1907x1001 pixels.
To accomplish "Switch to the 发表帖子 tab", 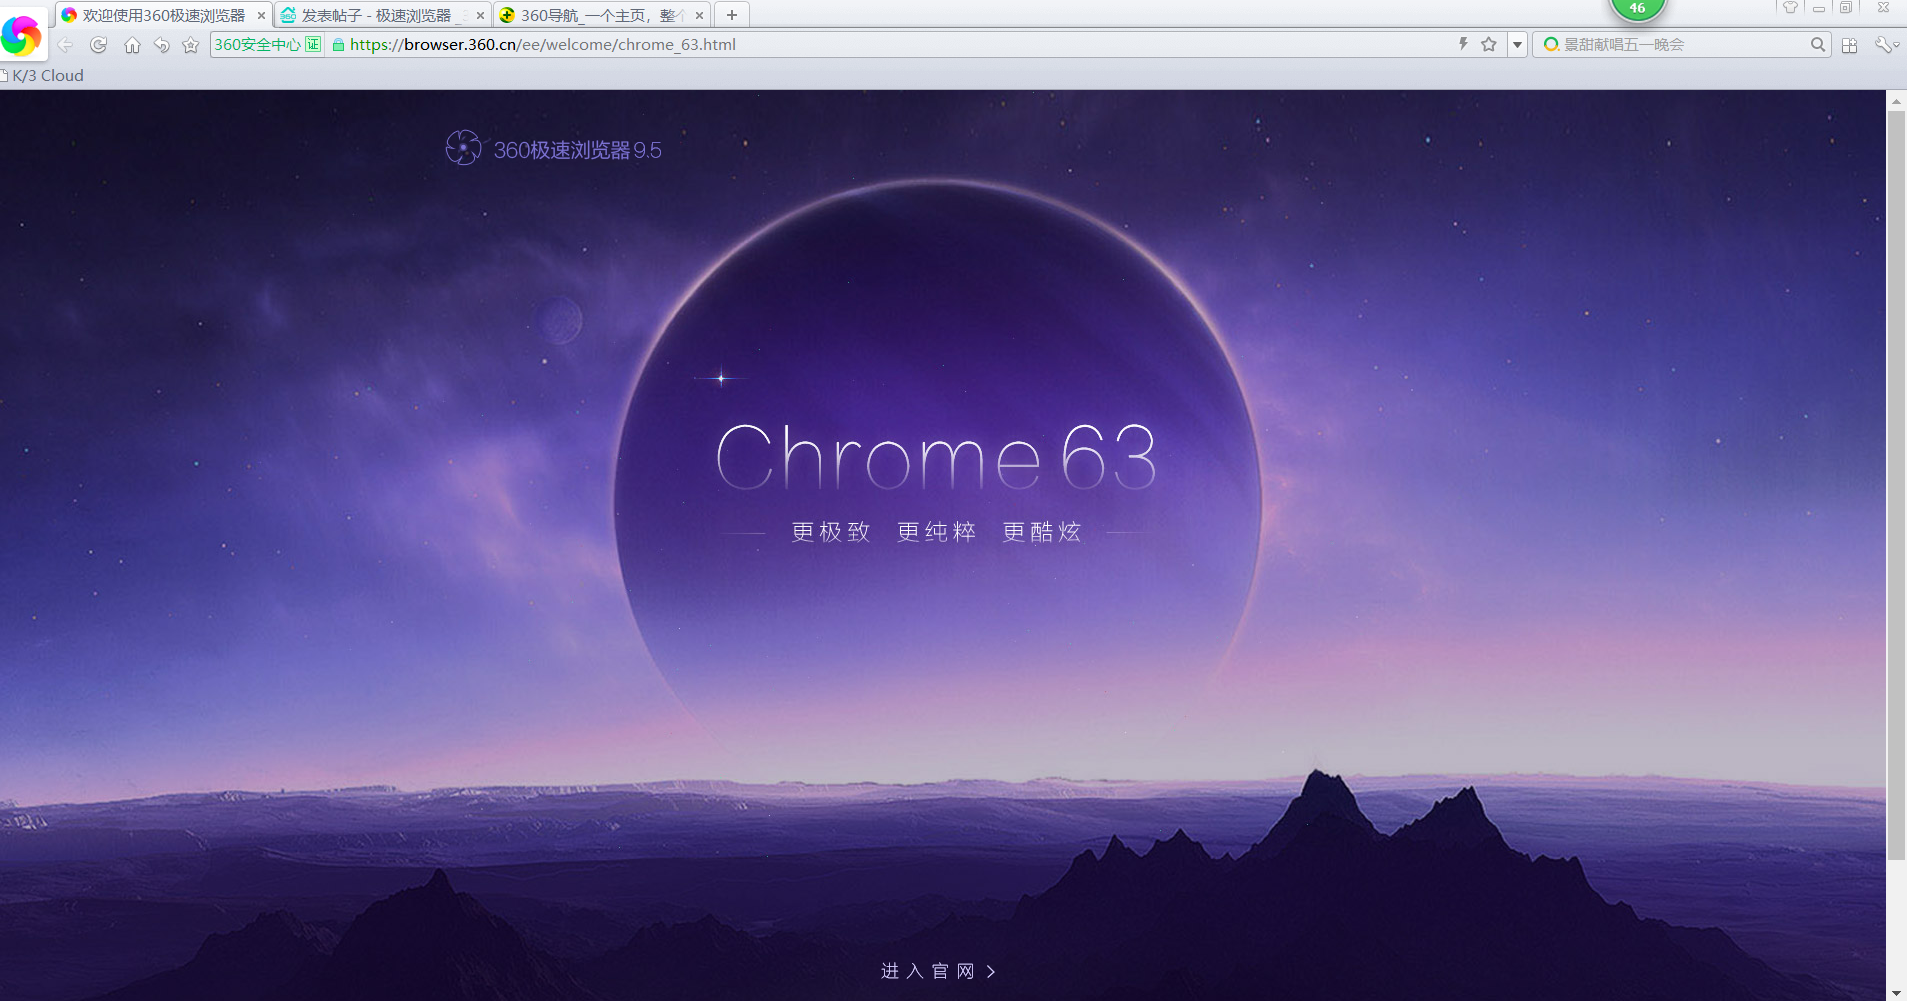I will tap(376, 15).
